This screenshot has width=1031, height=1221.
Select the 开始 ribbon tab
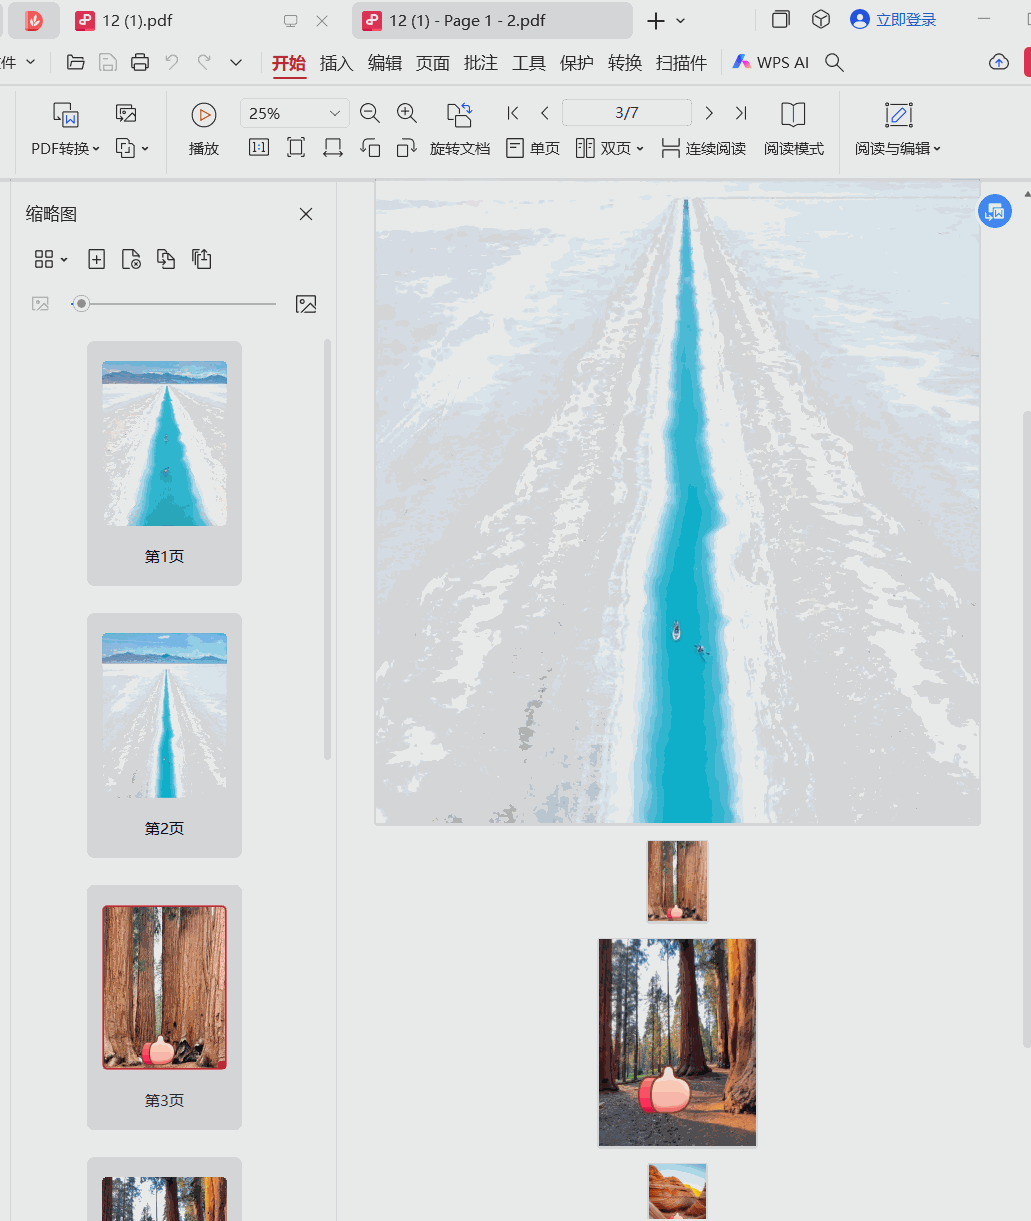(x=289, y=63)
